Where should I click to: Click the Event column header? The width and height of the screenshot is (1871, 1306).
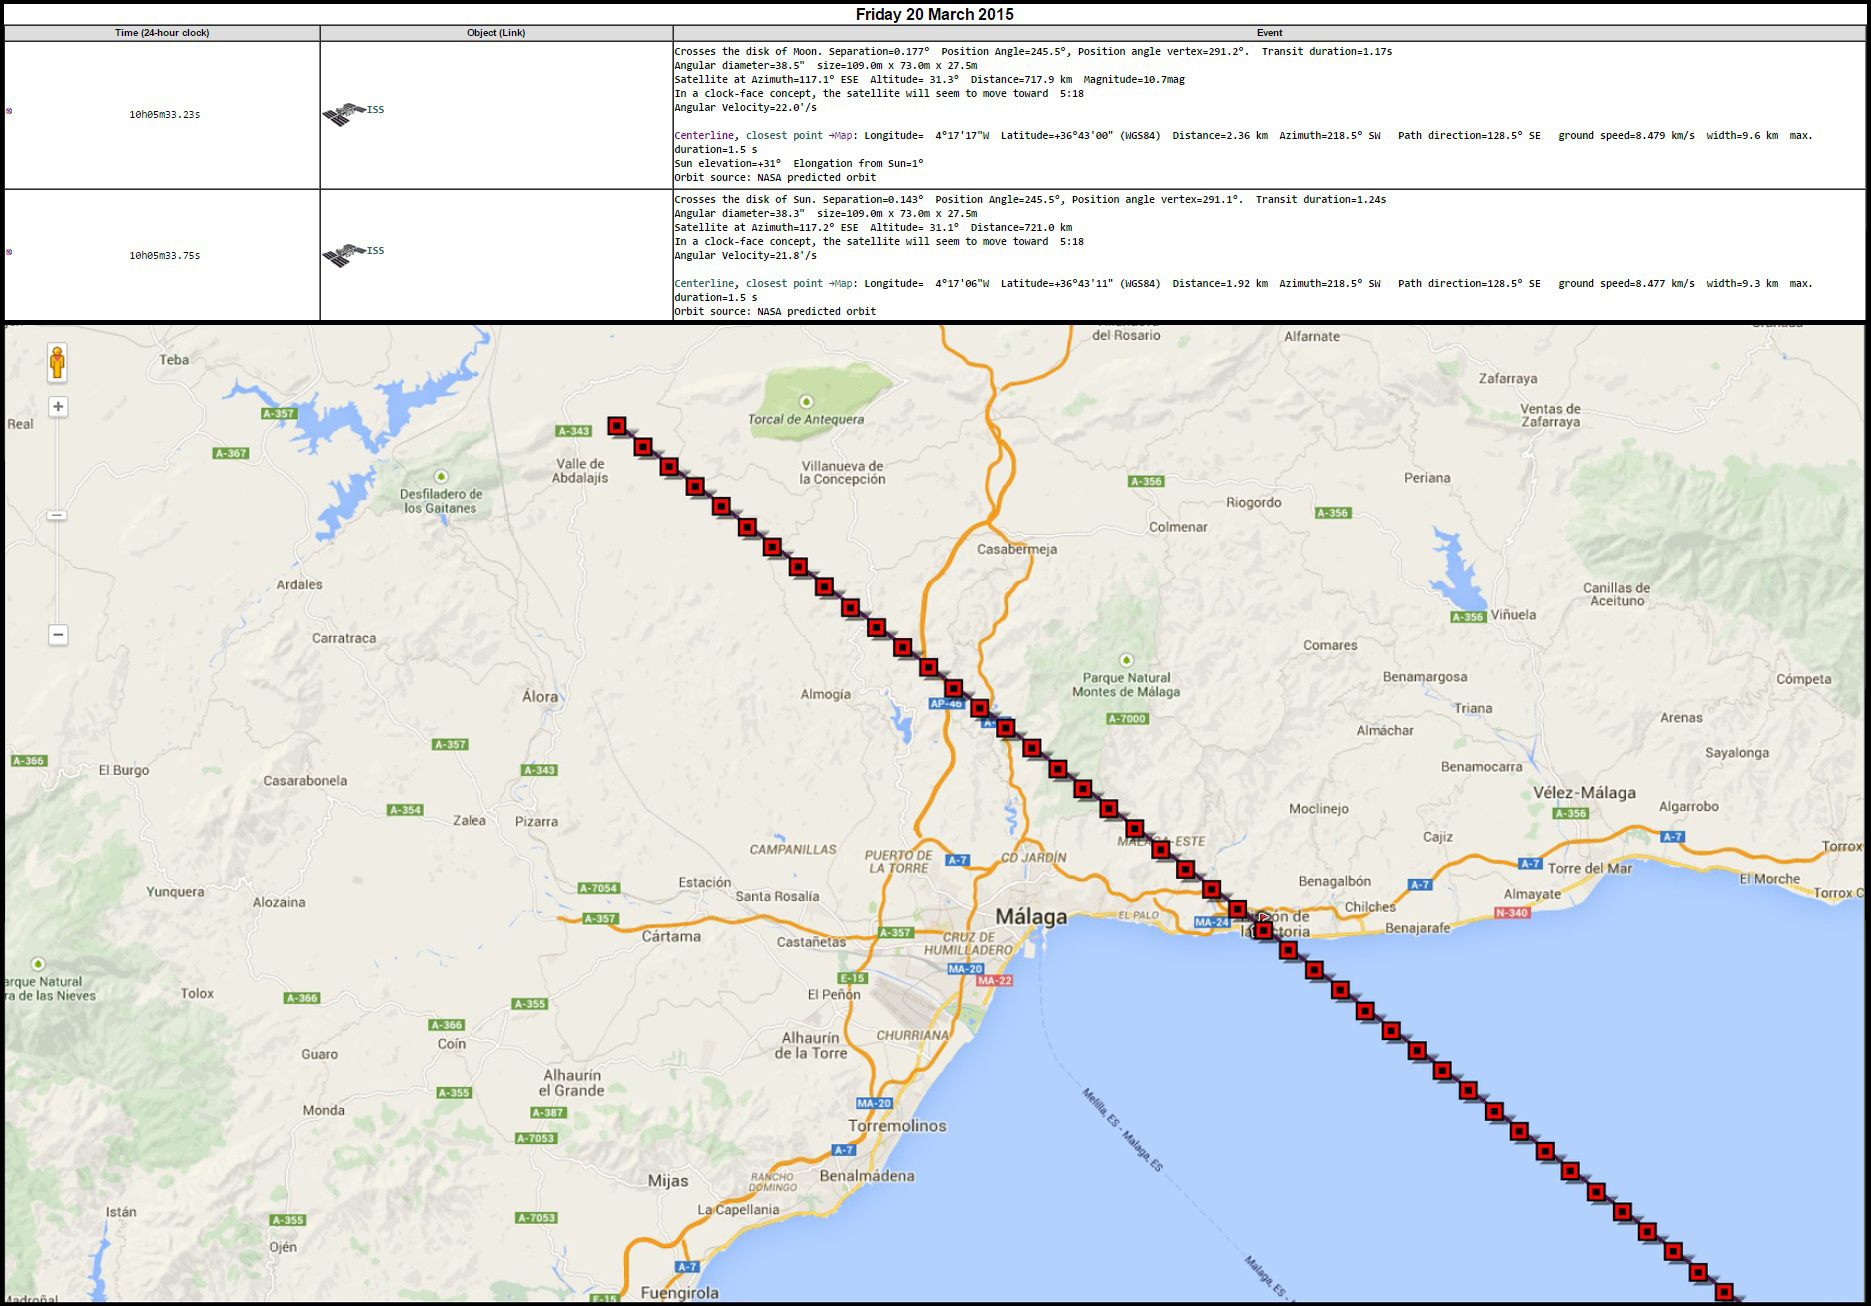[1269, 33]
